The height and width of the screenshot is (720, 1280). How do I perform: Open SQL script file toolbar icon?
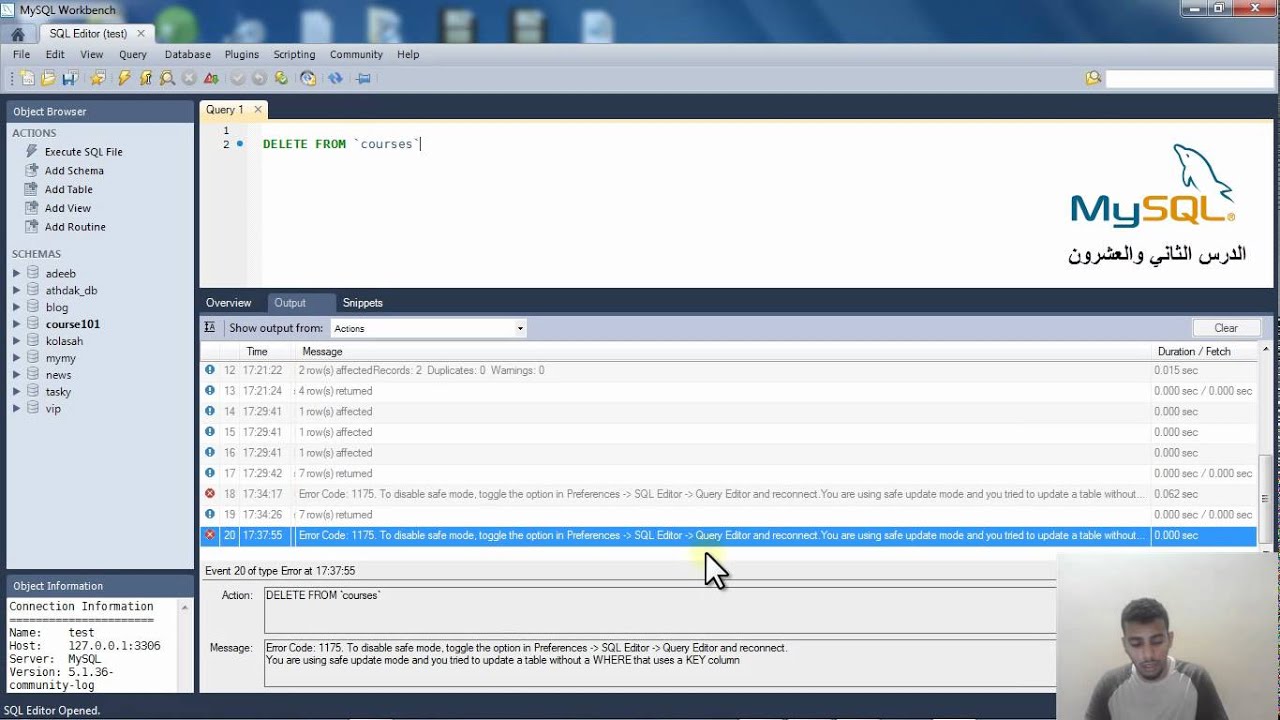point(49,78)
